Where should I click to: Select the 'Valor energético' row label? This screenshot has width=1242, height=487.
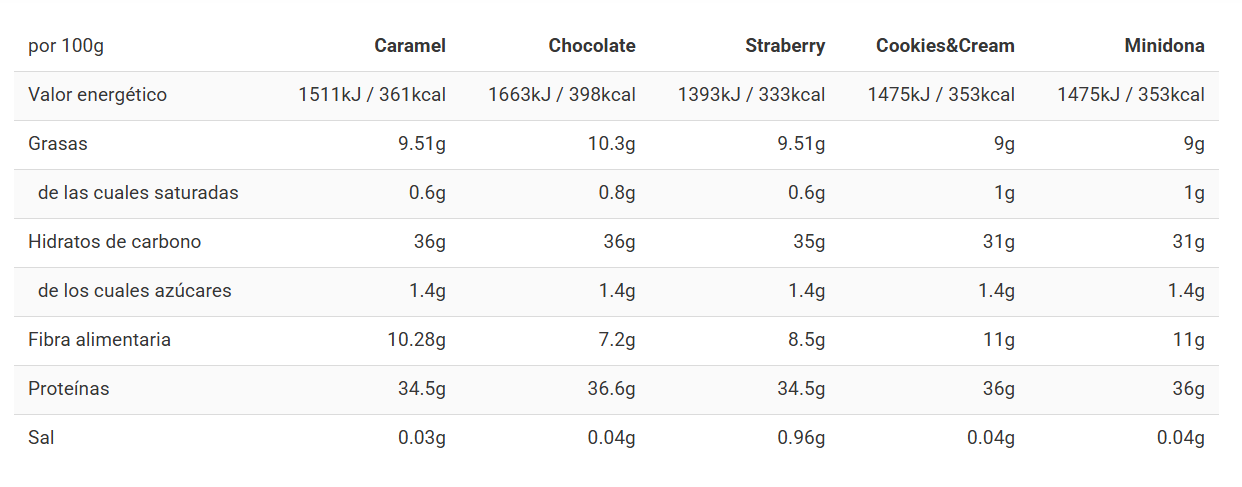point(97,95)
